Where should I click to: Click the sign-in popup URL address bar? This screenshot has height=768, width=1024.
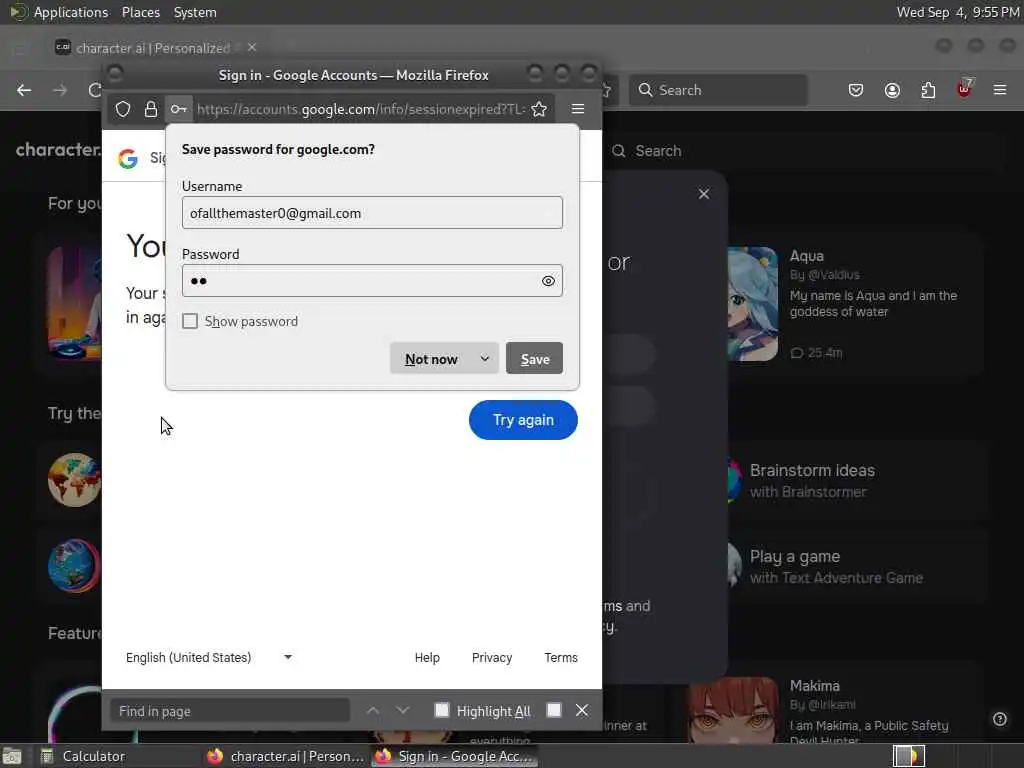360,109
